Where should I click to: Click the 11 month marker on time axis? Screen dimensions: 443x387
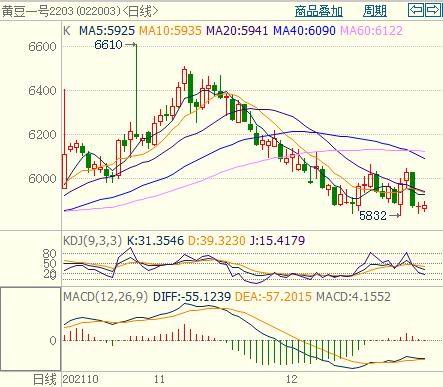tap(159, 379)
